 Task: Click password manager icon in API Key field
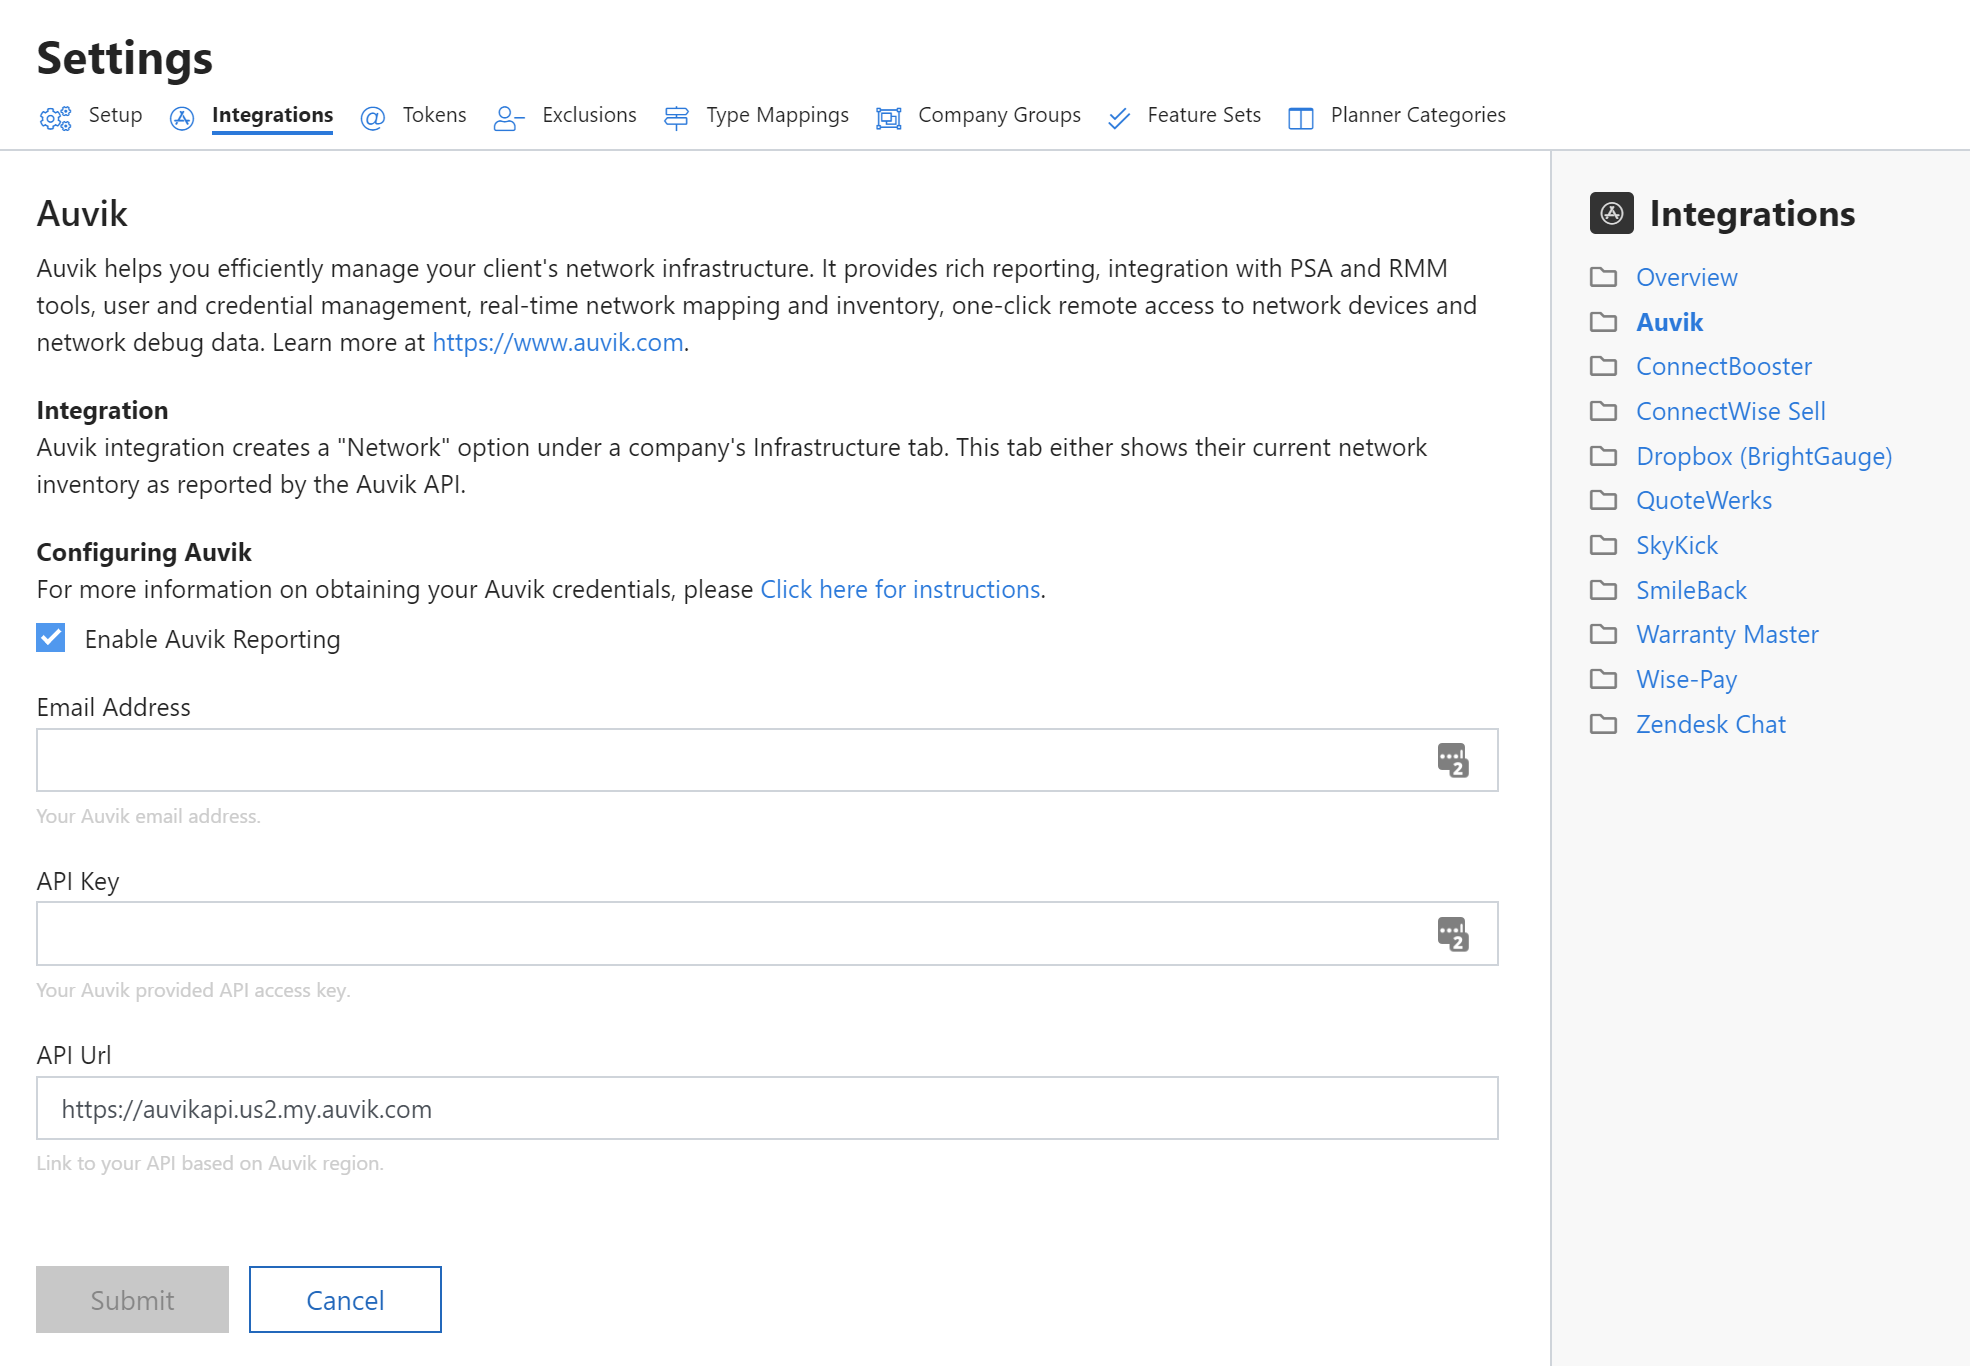click(x=1453, y=934)
